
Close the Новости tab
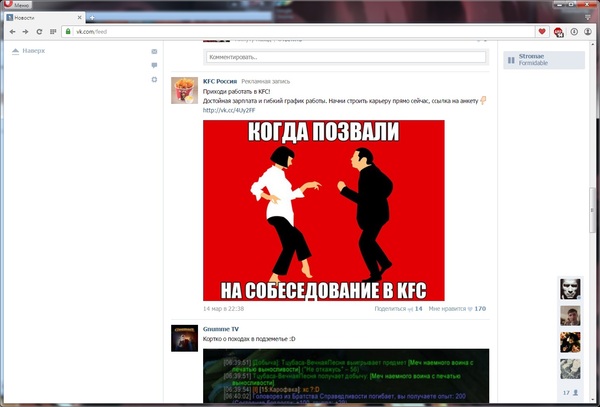(x=80, y=18)
